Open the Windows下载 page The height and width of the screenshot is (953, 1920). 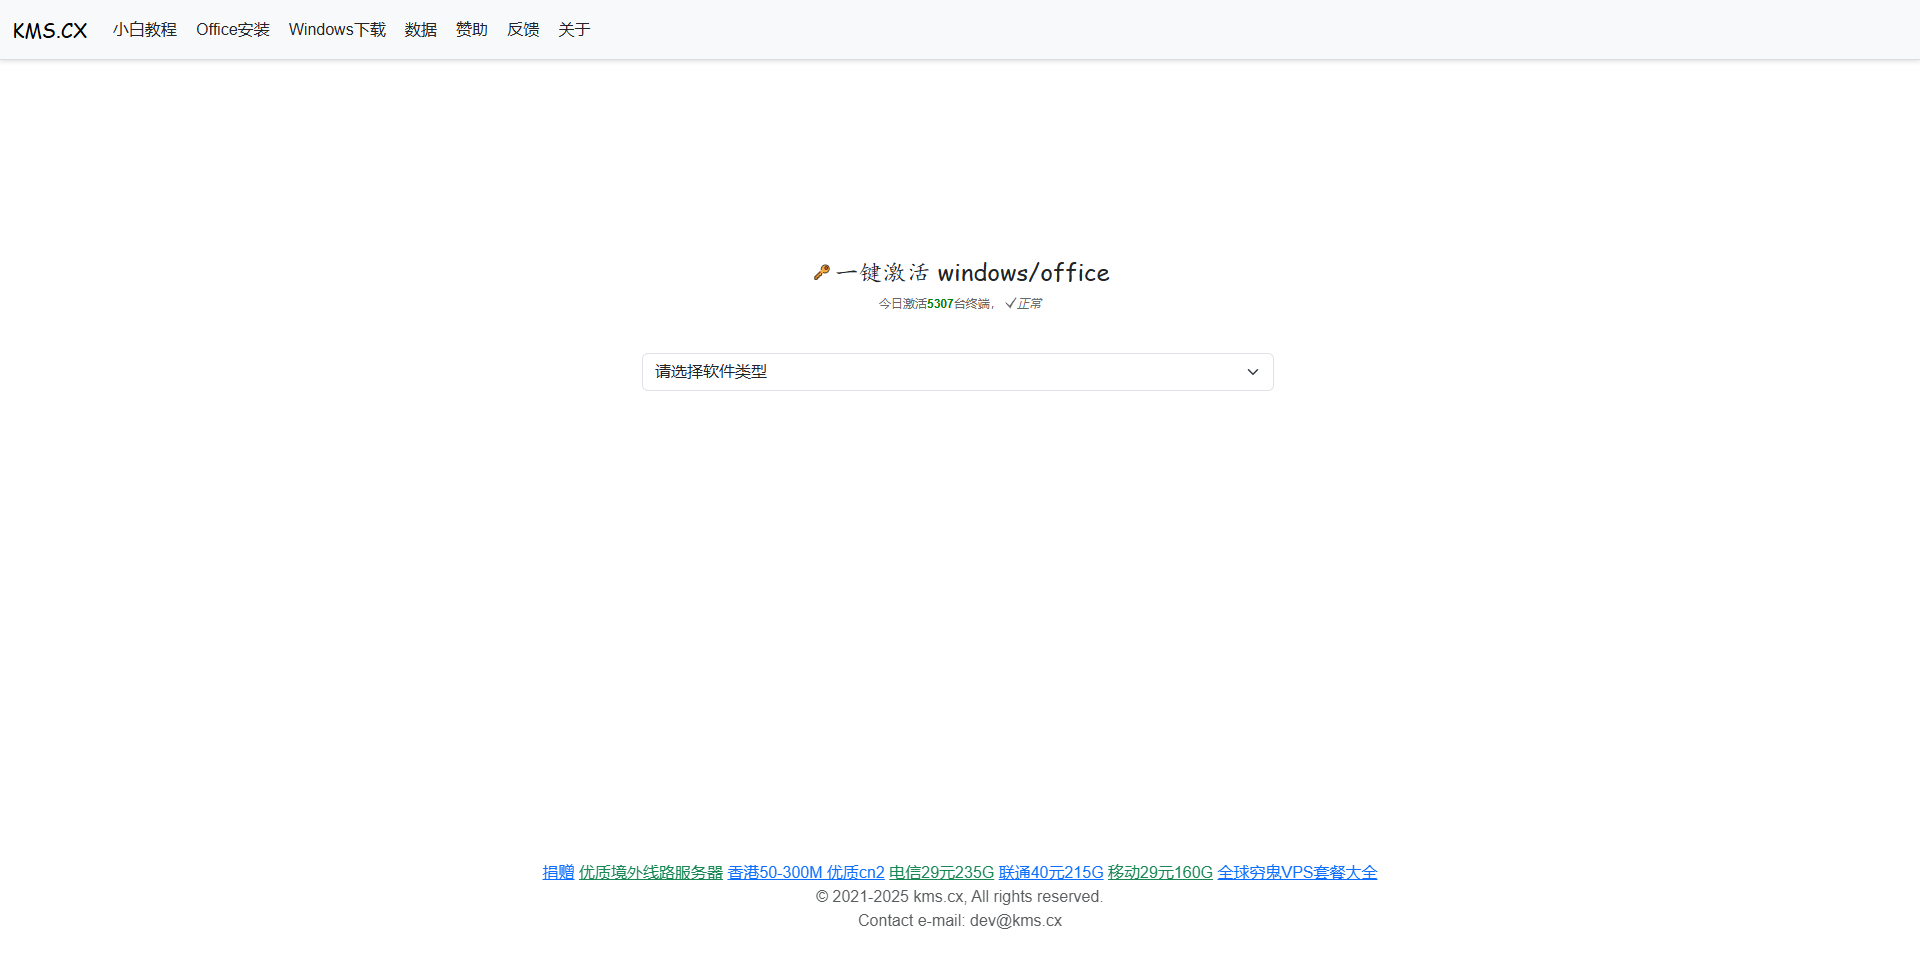coord(337,30)
